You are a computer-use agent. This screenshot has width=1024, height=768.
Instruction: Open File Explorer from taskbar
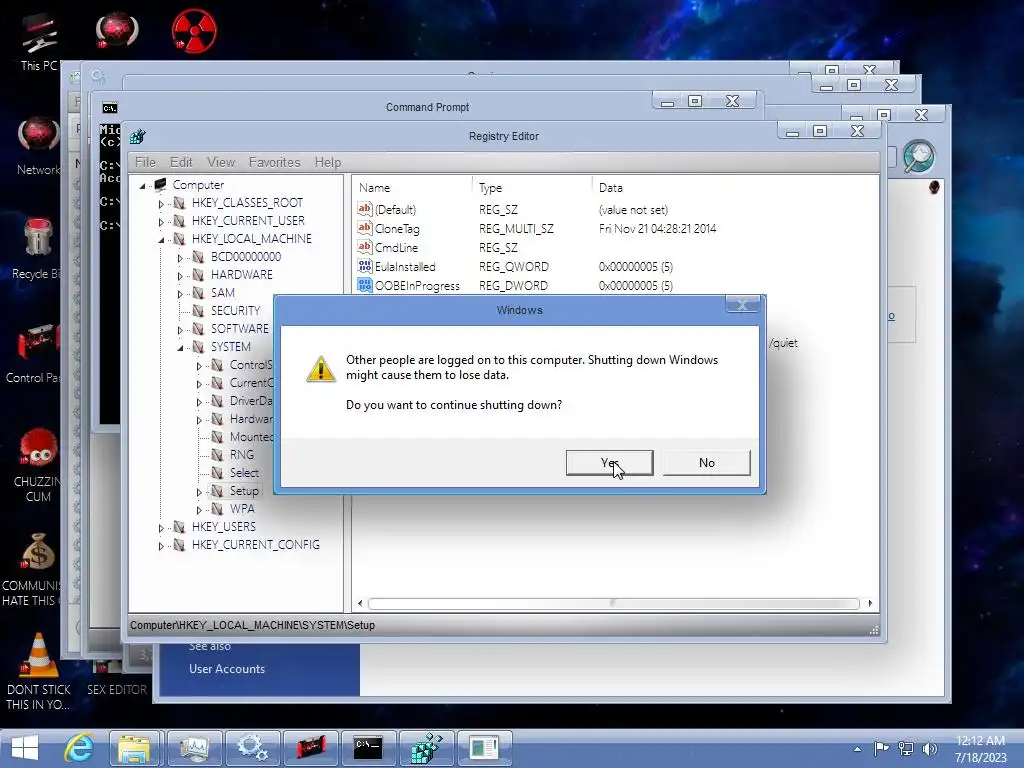point(135,748)
